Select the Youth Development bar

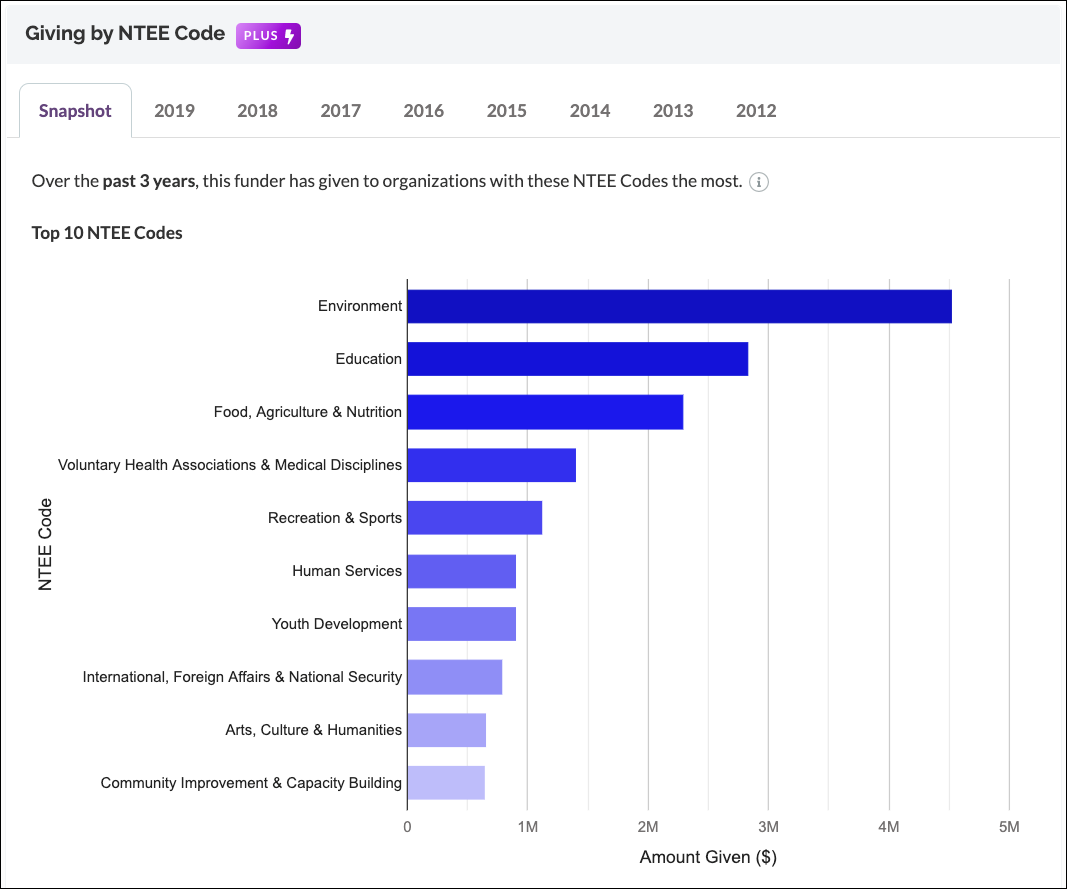click(460, 623)
